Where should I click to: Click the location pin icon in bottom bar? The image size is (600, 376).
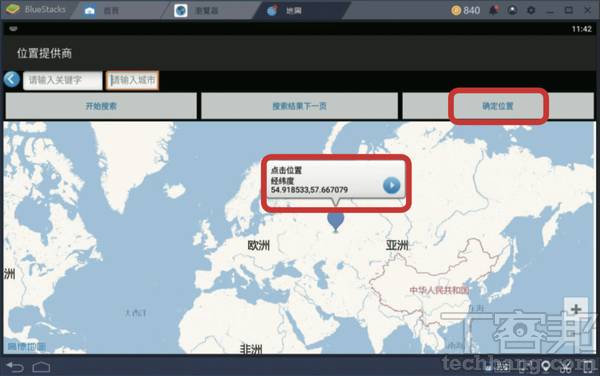[546, 366]
